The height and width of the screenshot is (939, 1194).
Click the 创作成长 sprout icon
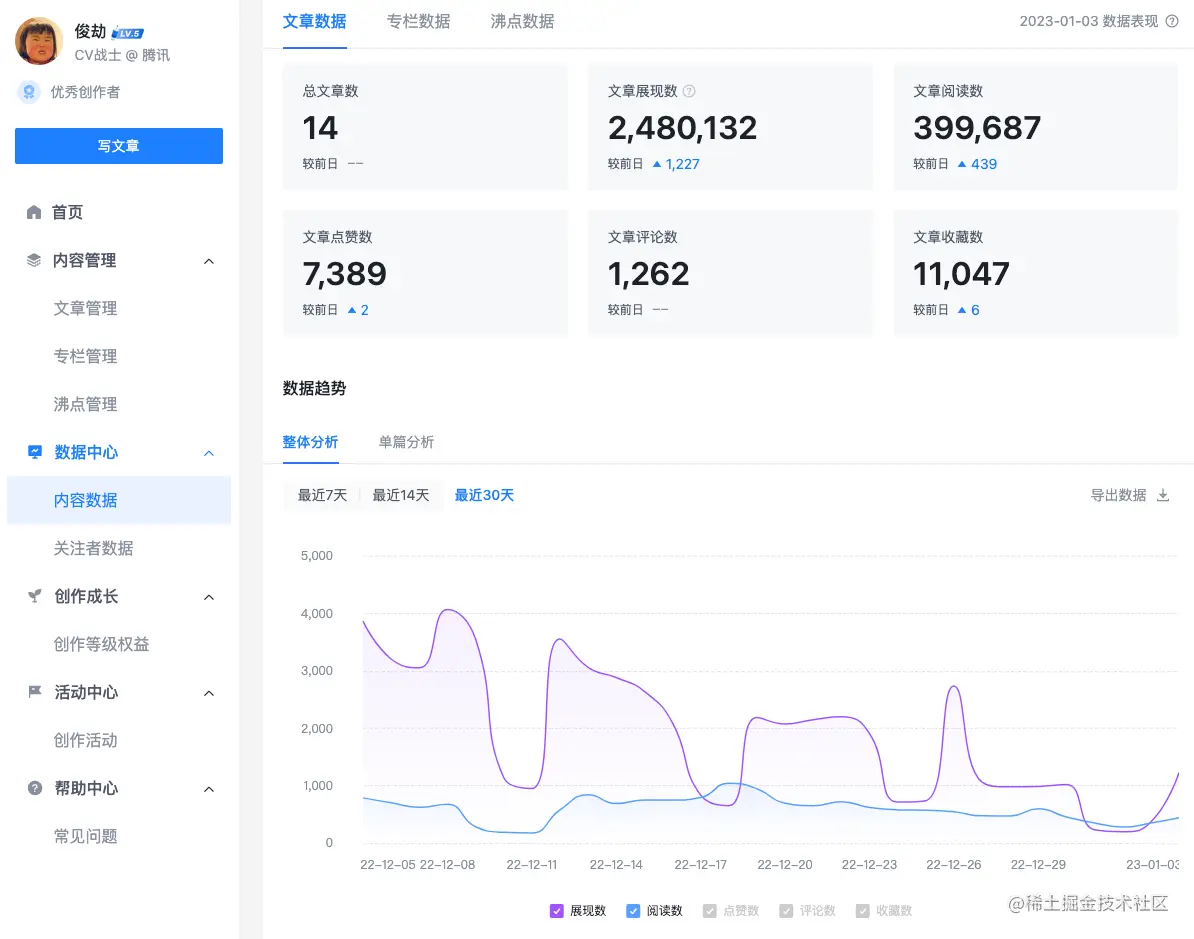pyautogui.click(x=35, y=596)
